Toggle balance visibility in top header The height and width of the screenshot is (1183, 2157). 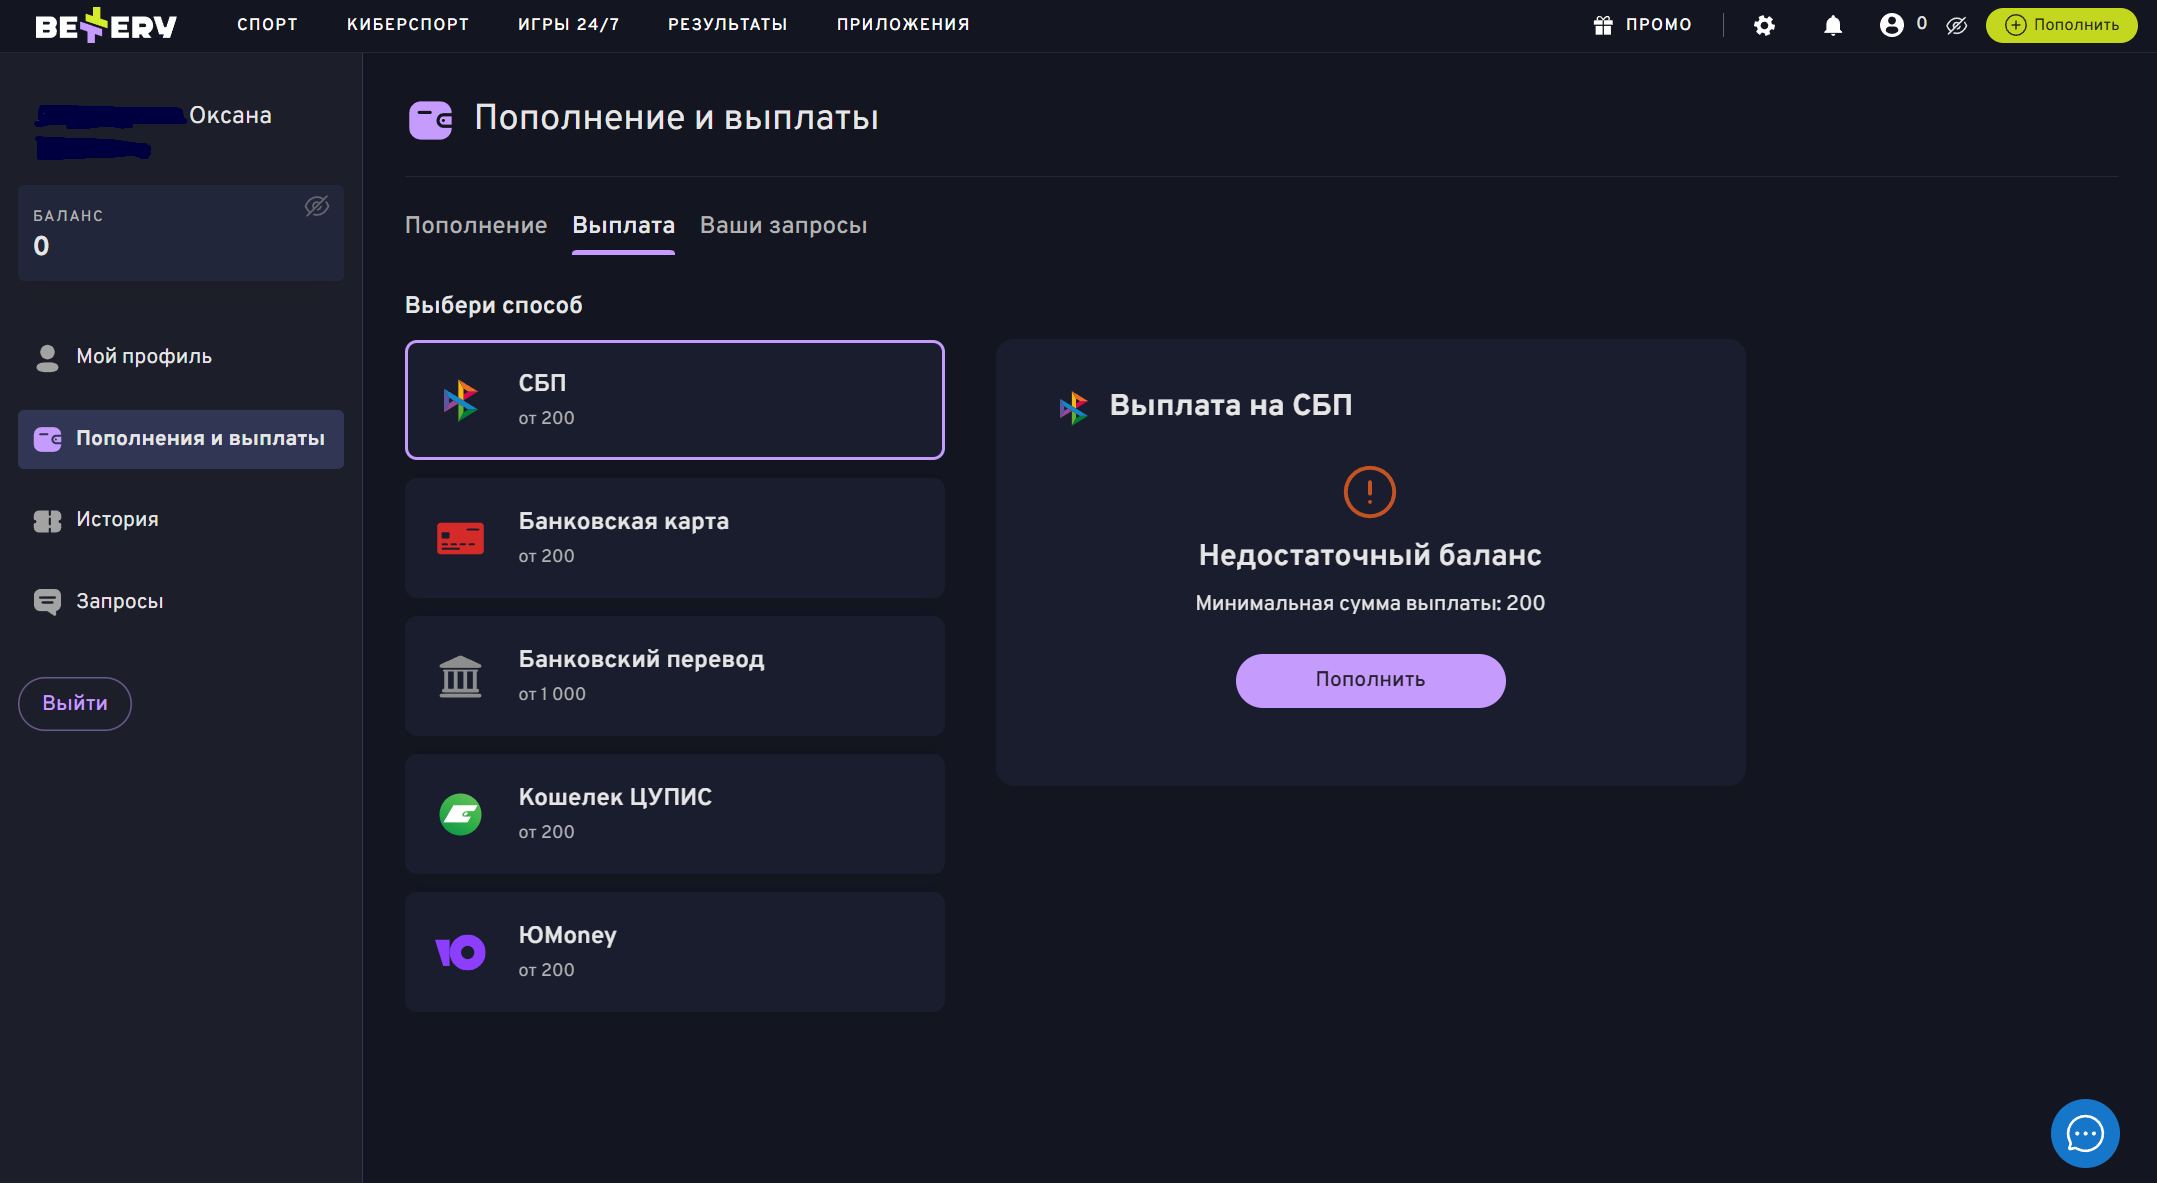pyautogui.click(x=1956, y=26)
